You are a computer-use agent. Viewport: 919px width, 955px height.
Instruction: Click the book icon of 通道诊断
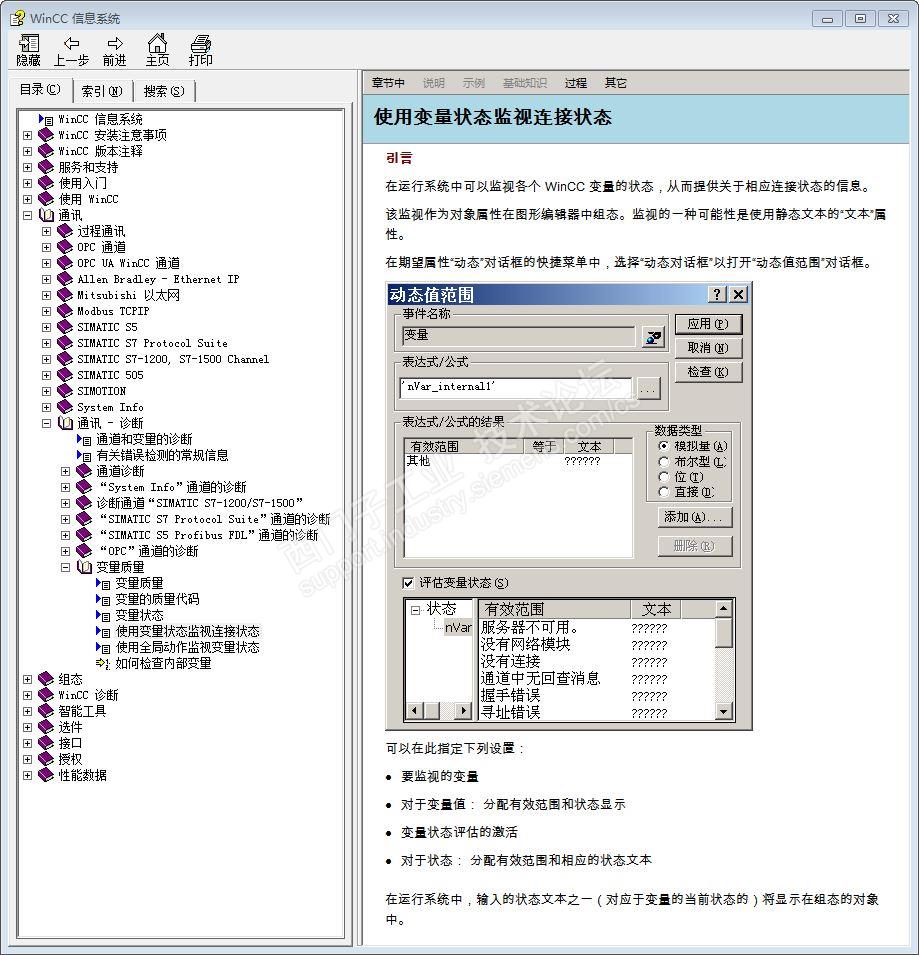coord(85,471)
